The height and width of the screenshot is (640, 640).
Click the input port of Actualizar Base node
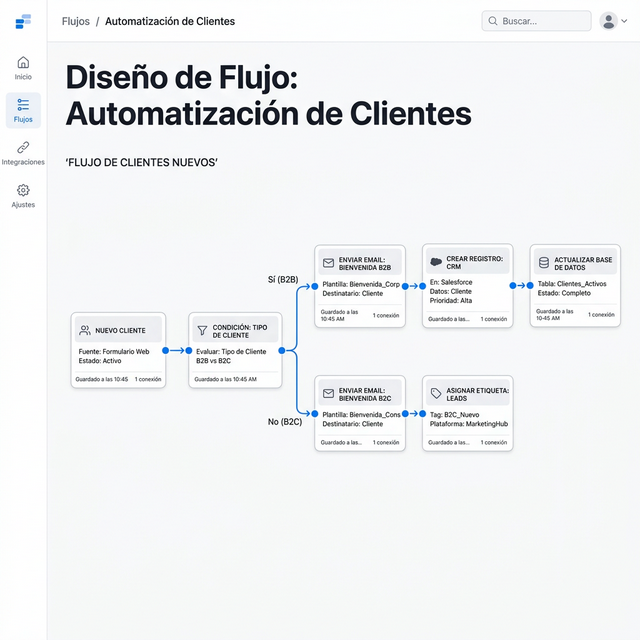click(530, 286)
